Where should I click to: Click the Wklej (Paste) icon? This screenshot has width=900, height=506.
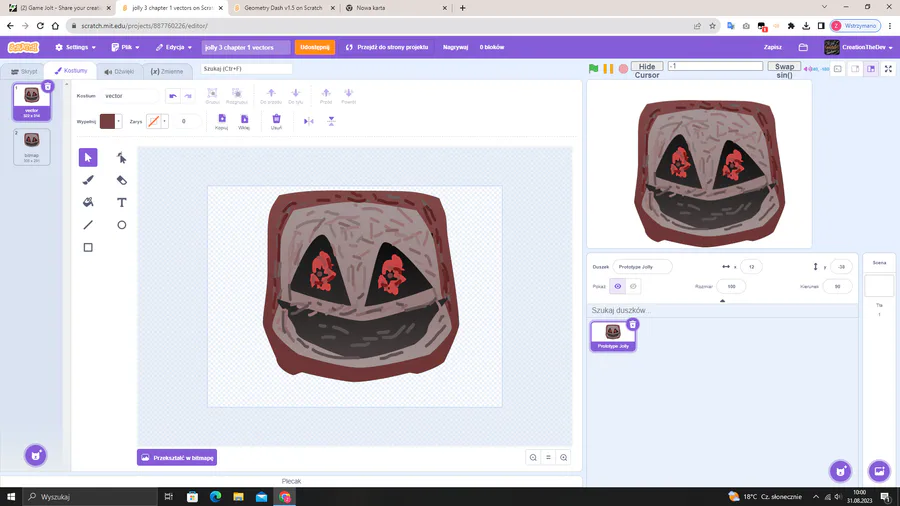click(244, 119)
